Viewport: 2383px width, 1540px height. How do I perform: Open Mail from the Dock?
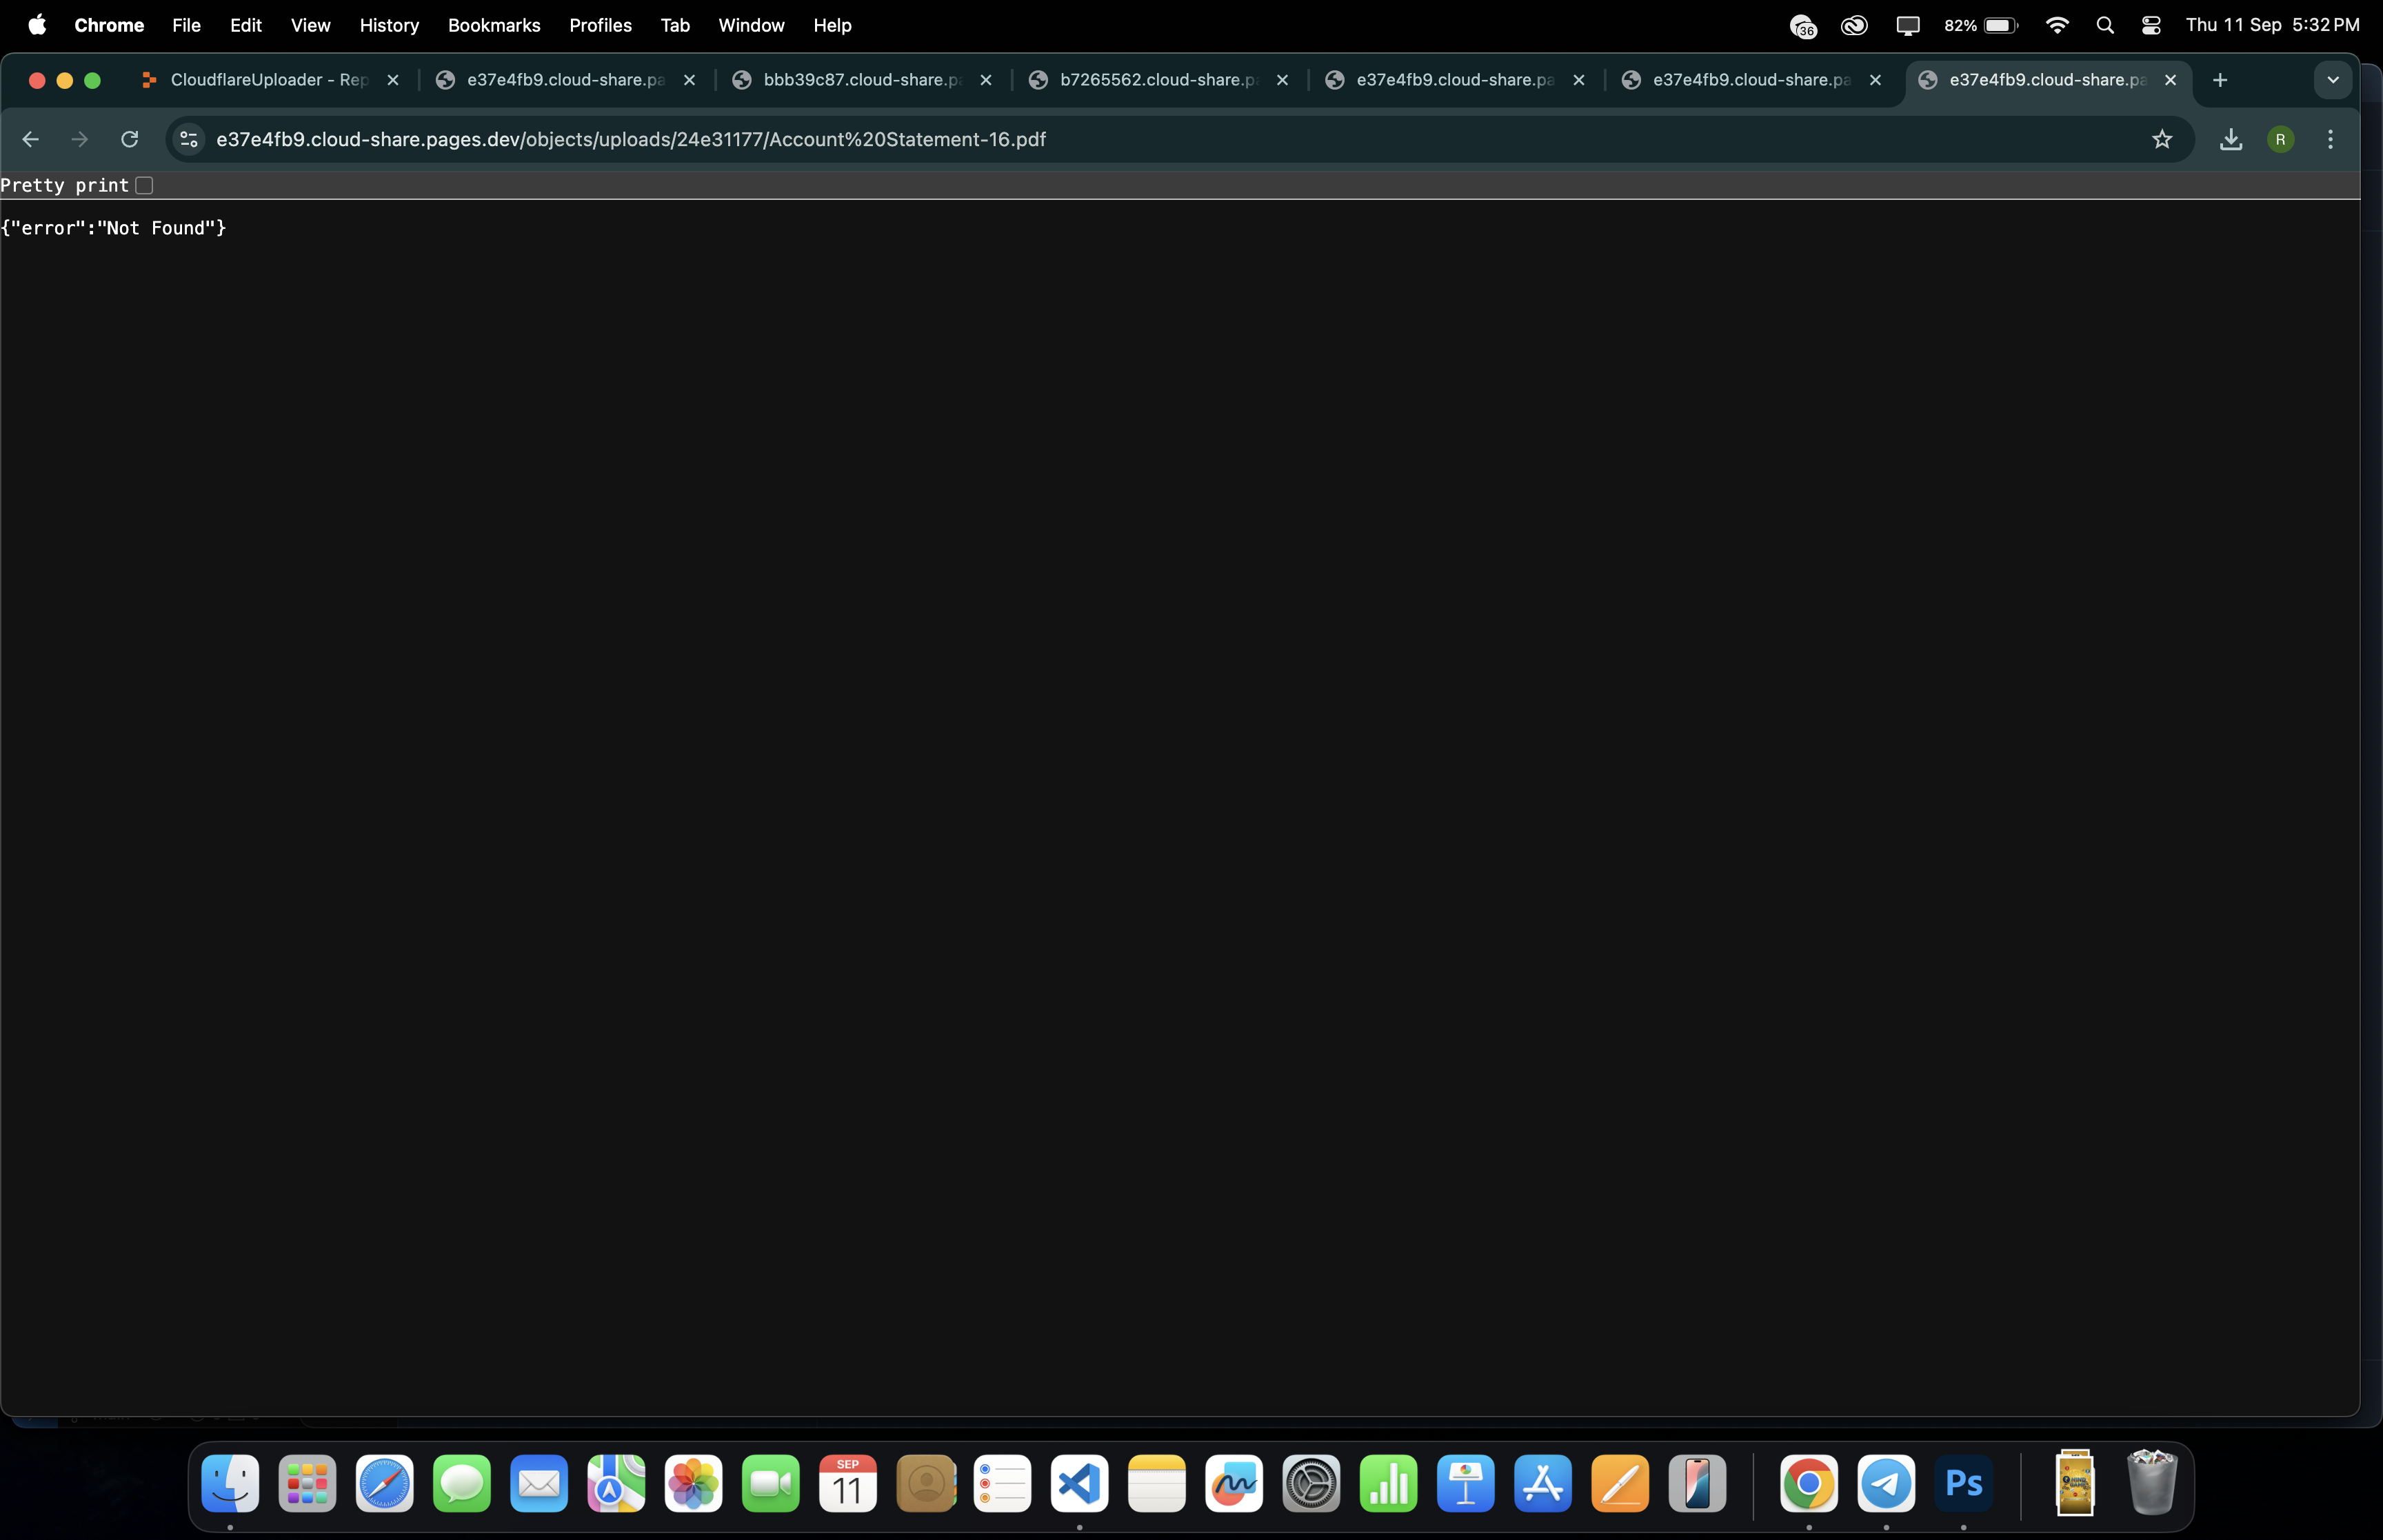[x=539, y=1483]
